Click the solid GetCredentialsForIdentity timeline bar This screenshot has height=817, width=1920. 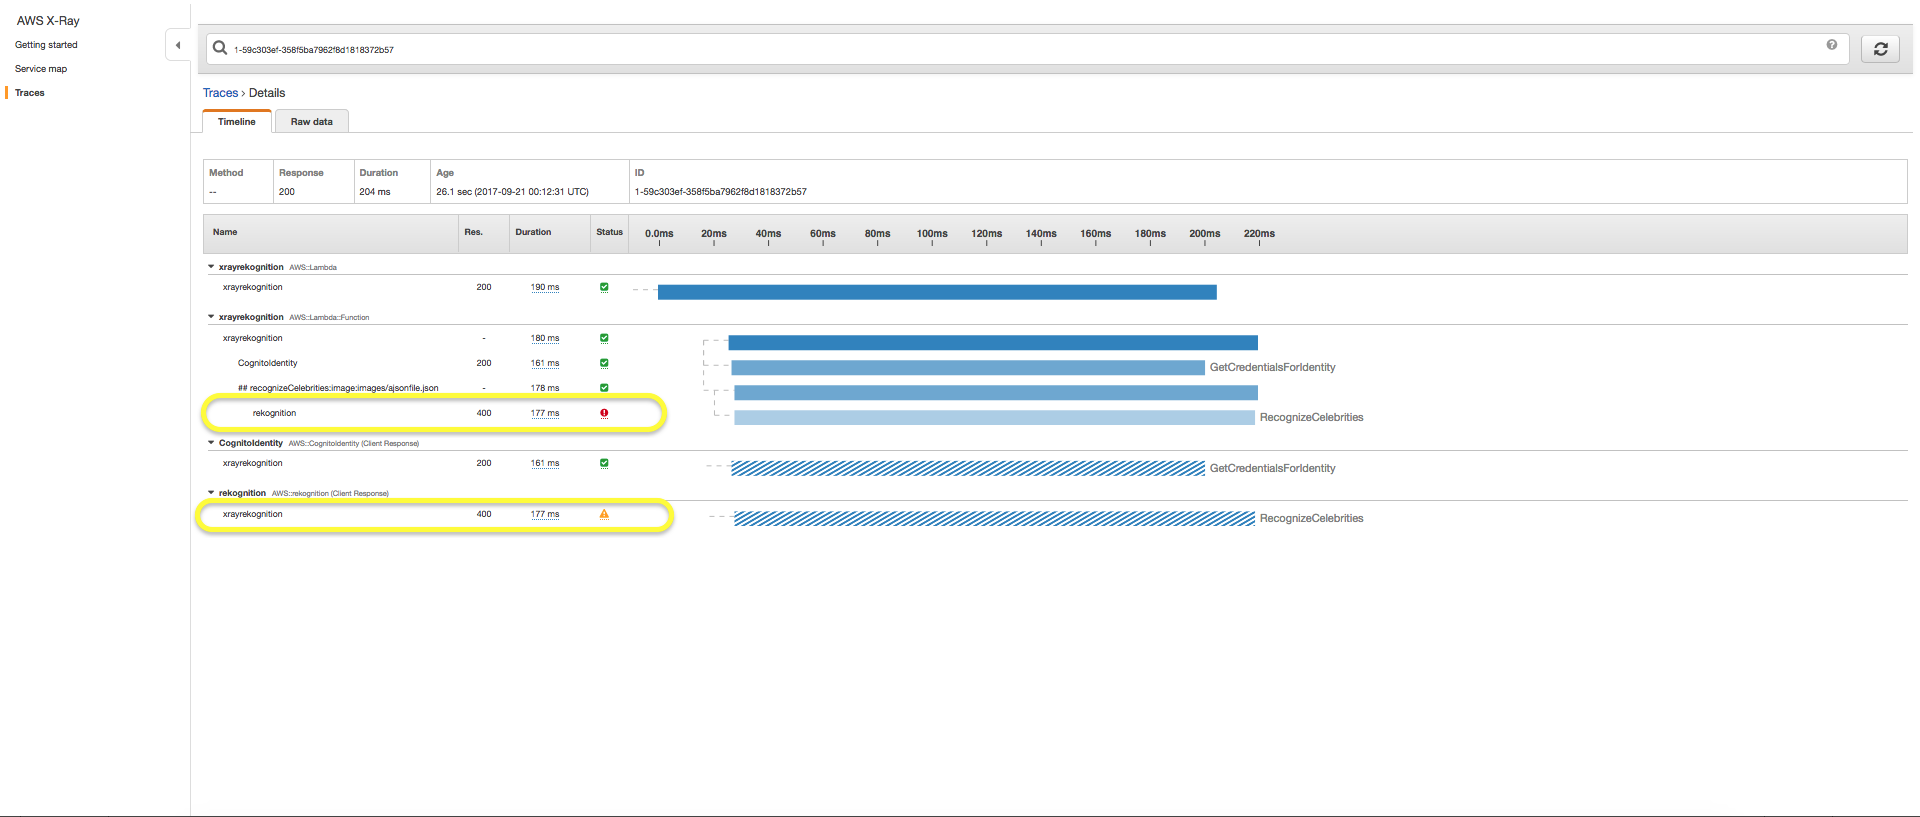point(967,368)
